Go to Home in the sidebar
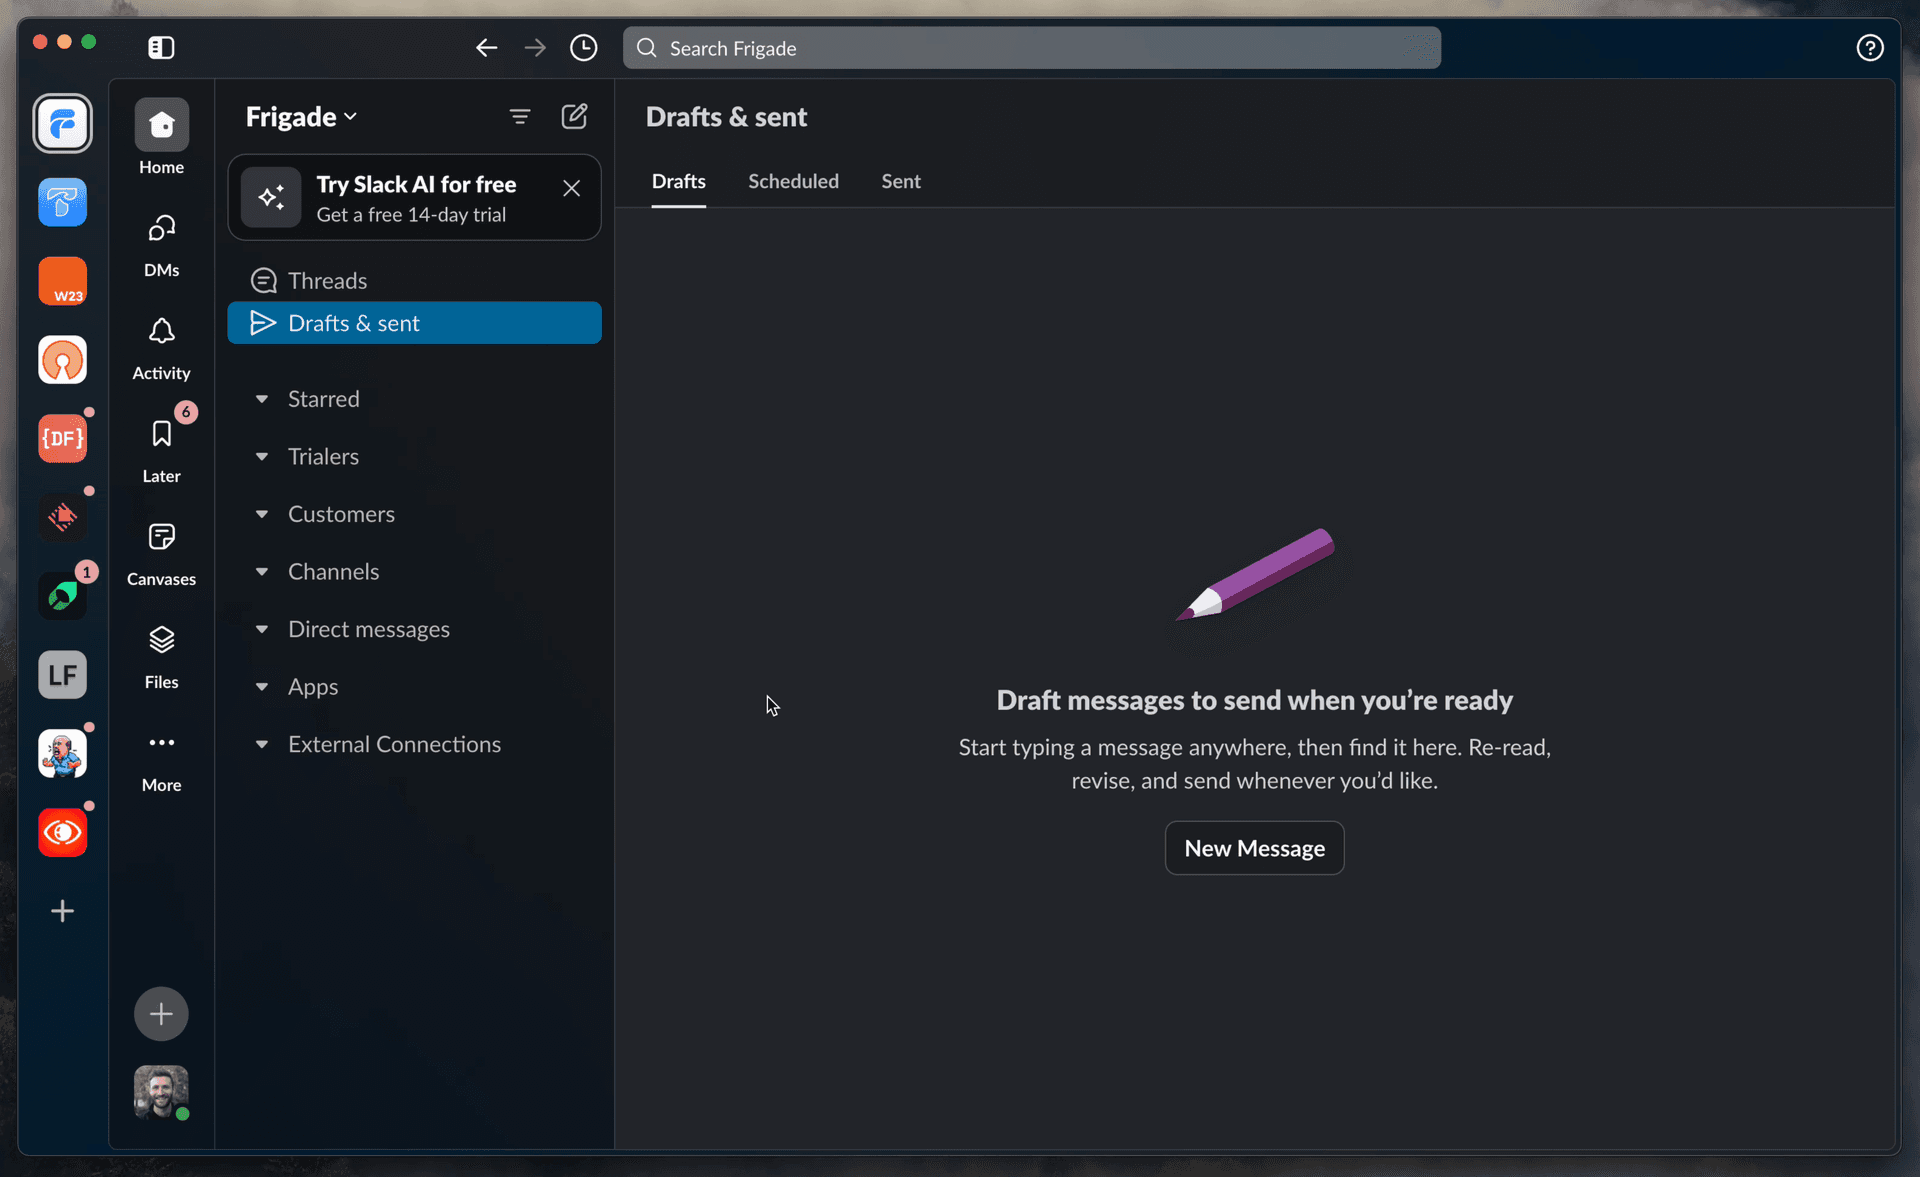 [x=161, y=139]
